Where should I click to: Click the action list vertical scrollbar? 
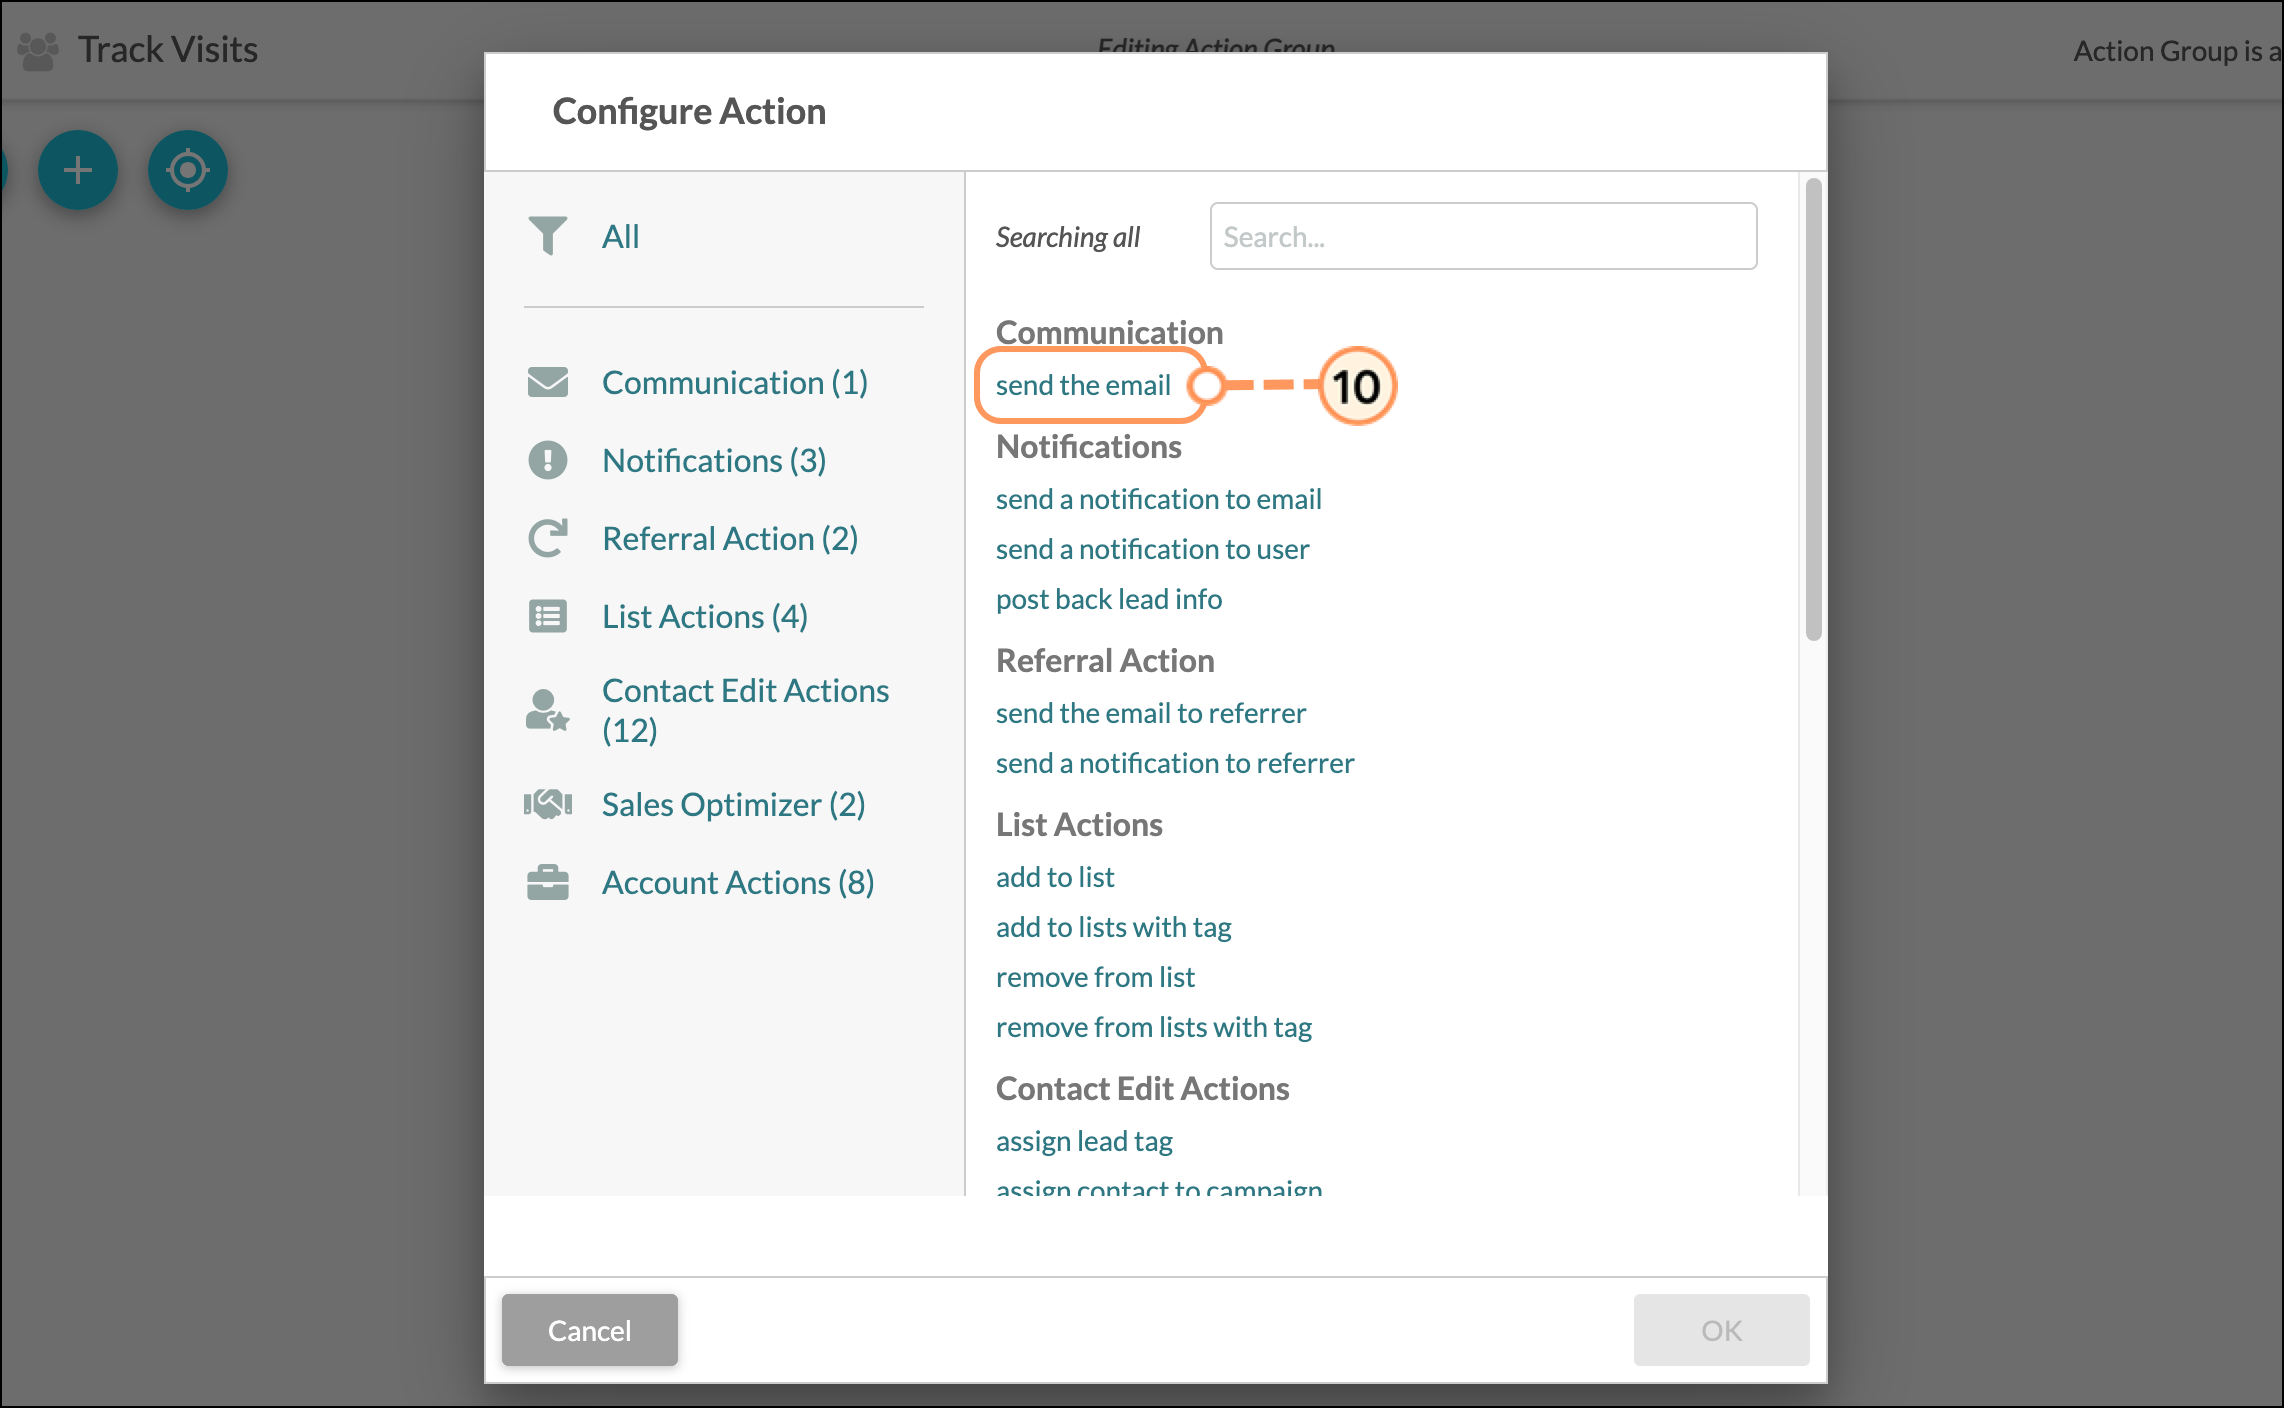[x=1814, y=410]
